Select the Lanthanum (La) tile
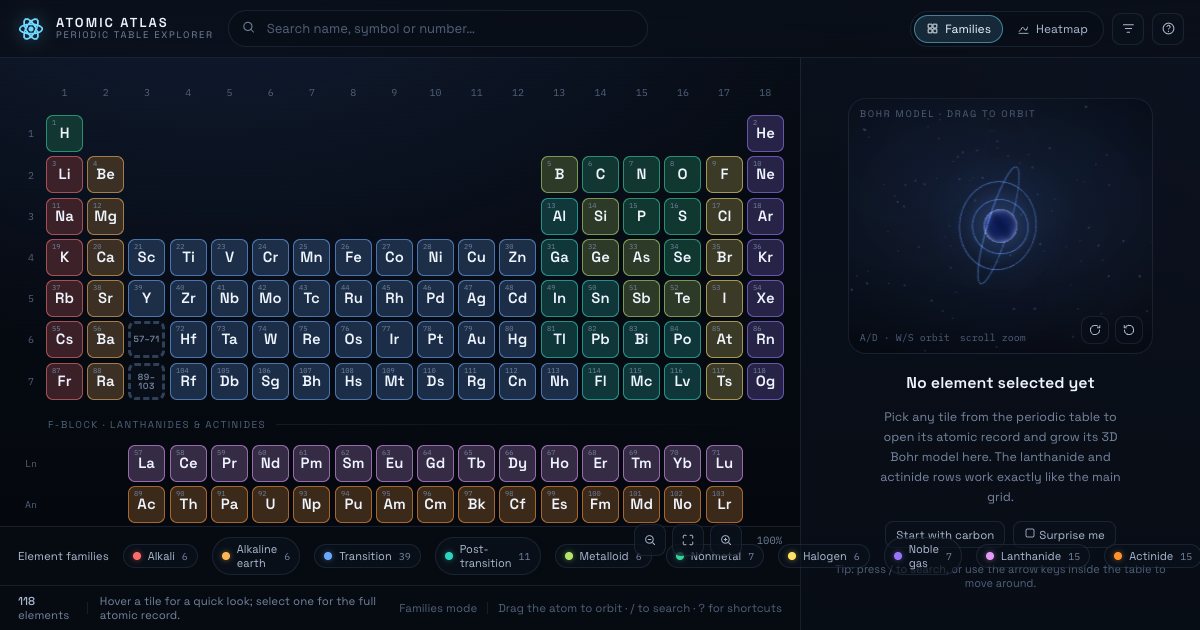 pyautogui.click(x=147, y=464)
